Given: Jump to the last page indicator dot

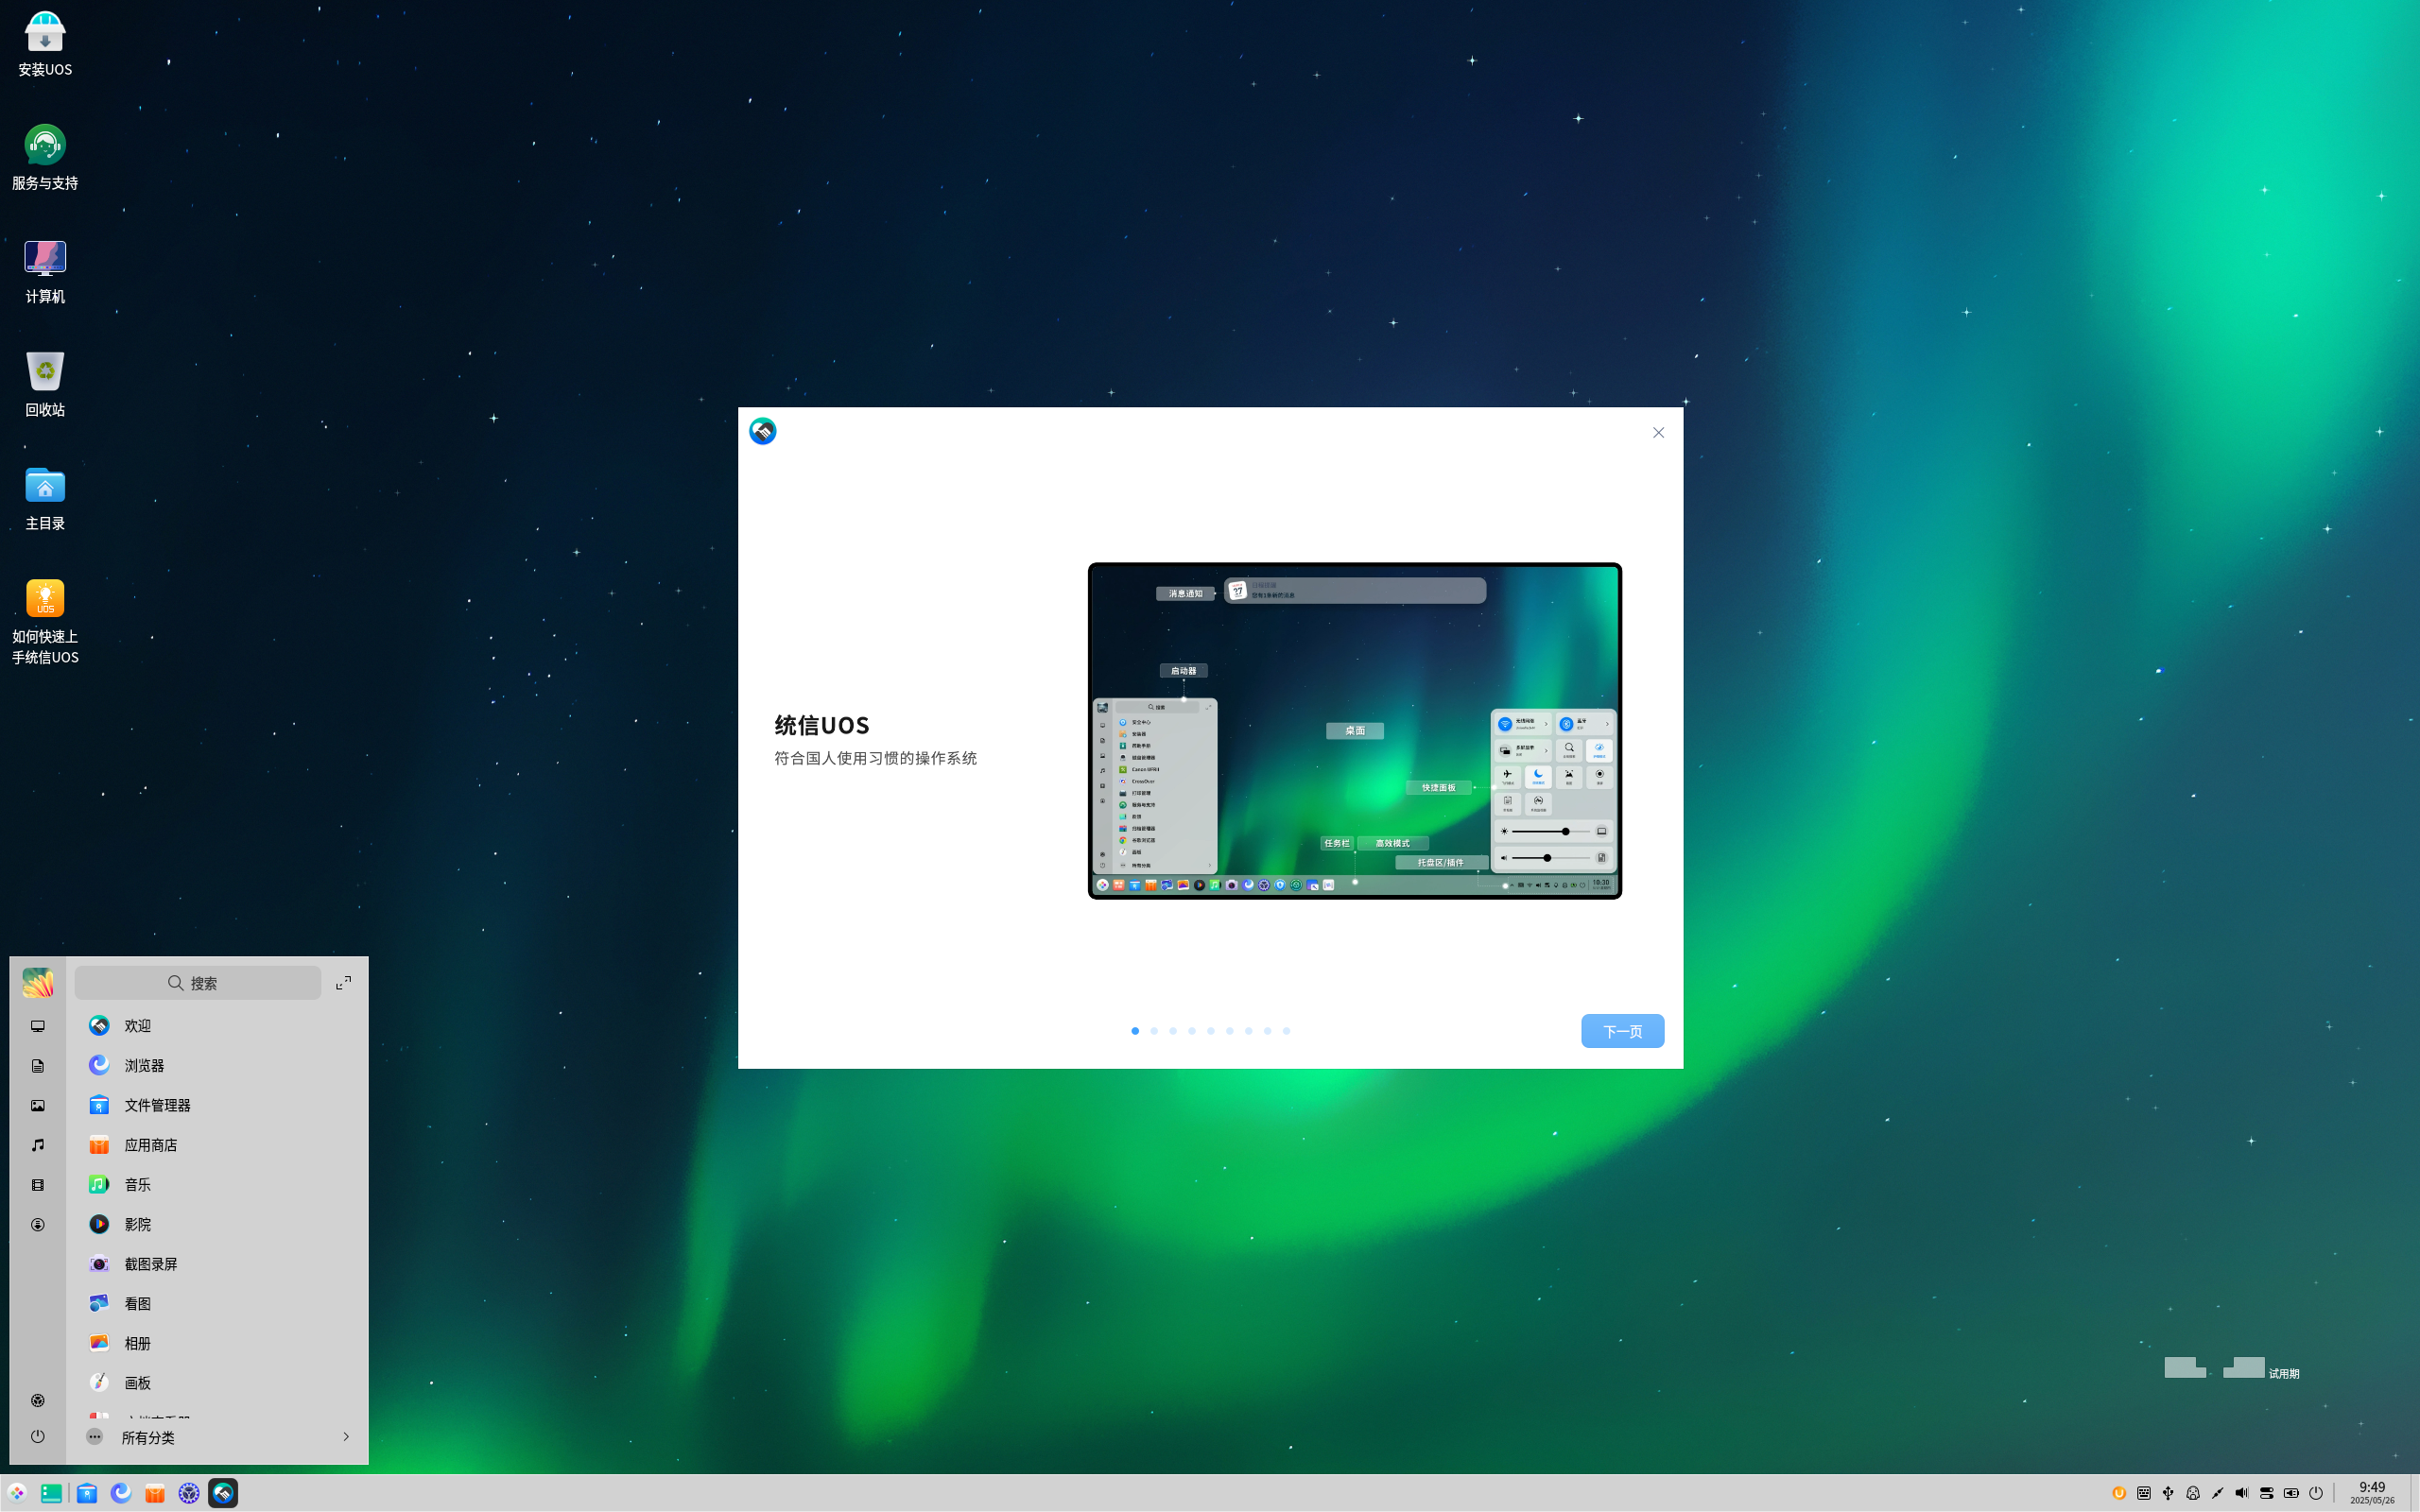Looking at the screenshot, I should 1286,1031.
